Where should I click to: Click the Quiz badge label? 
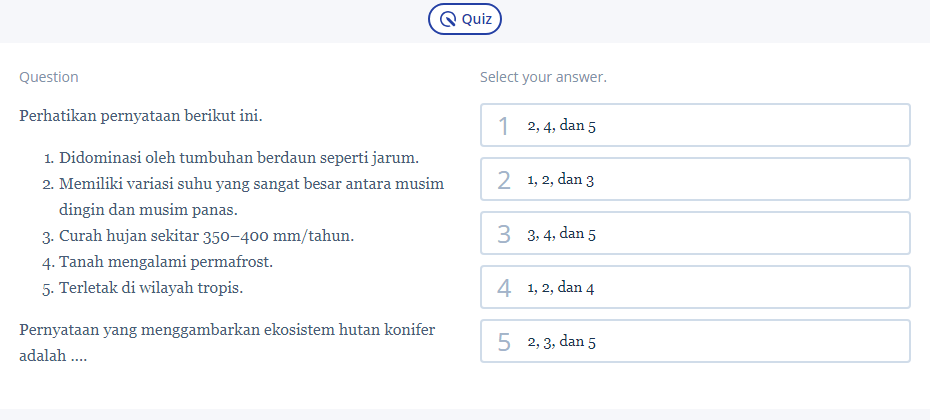click(476, 19)
